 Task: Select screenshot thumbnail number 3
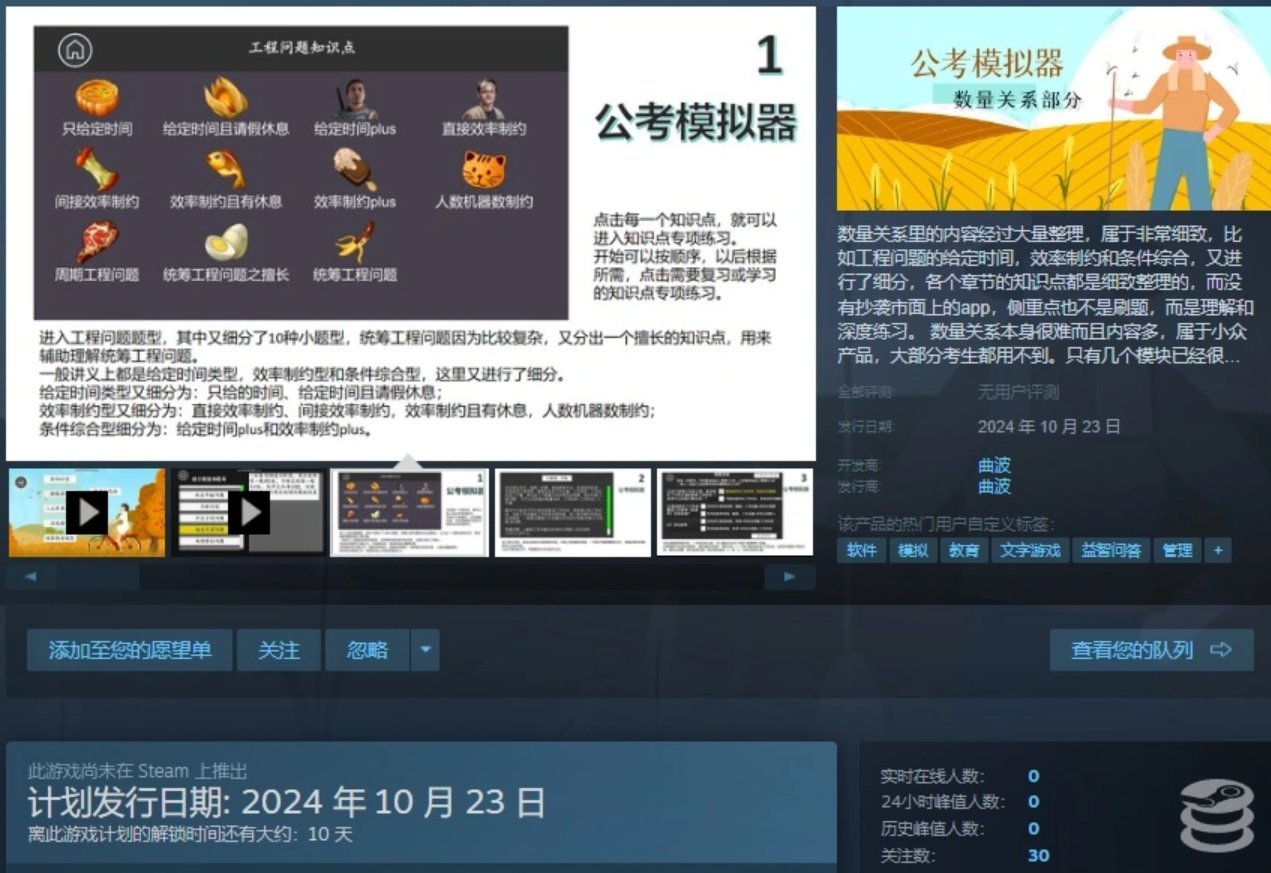735,512
